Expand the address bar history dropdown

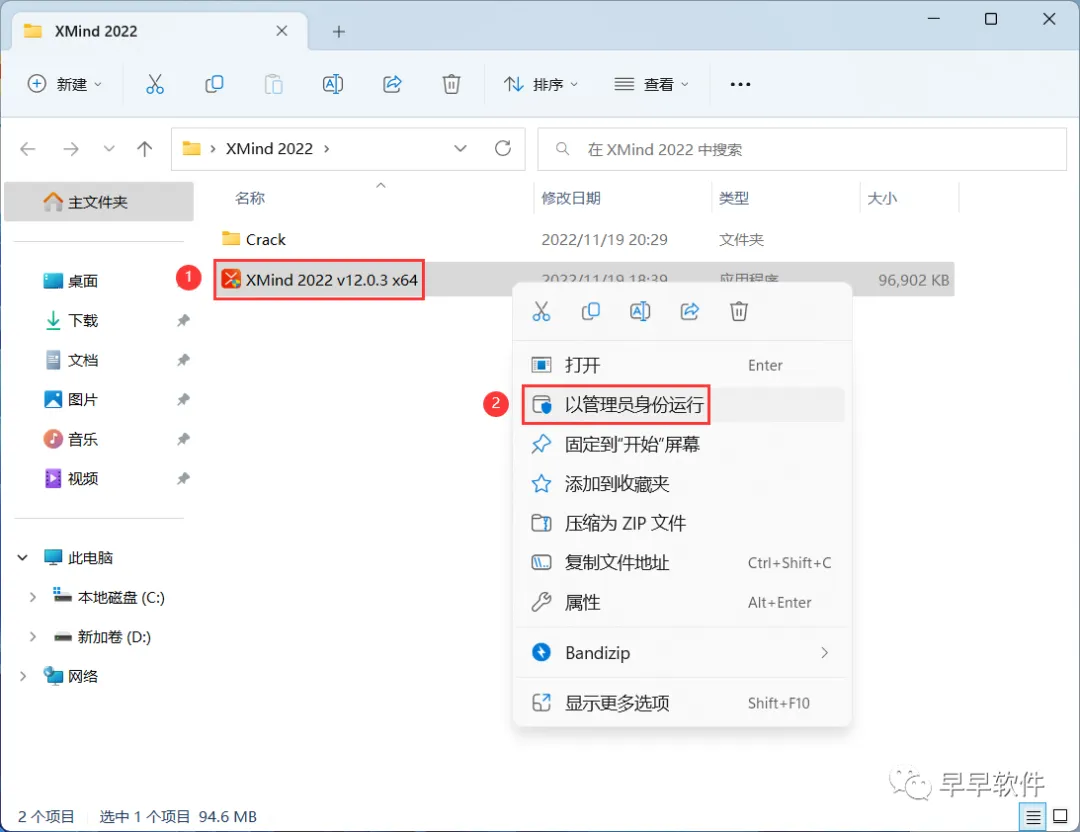click(460, 149)
